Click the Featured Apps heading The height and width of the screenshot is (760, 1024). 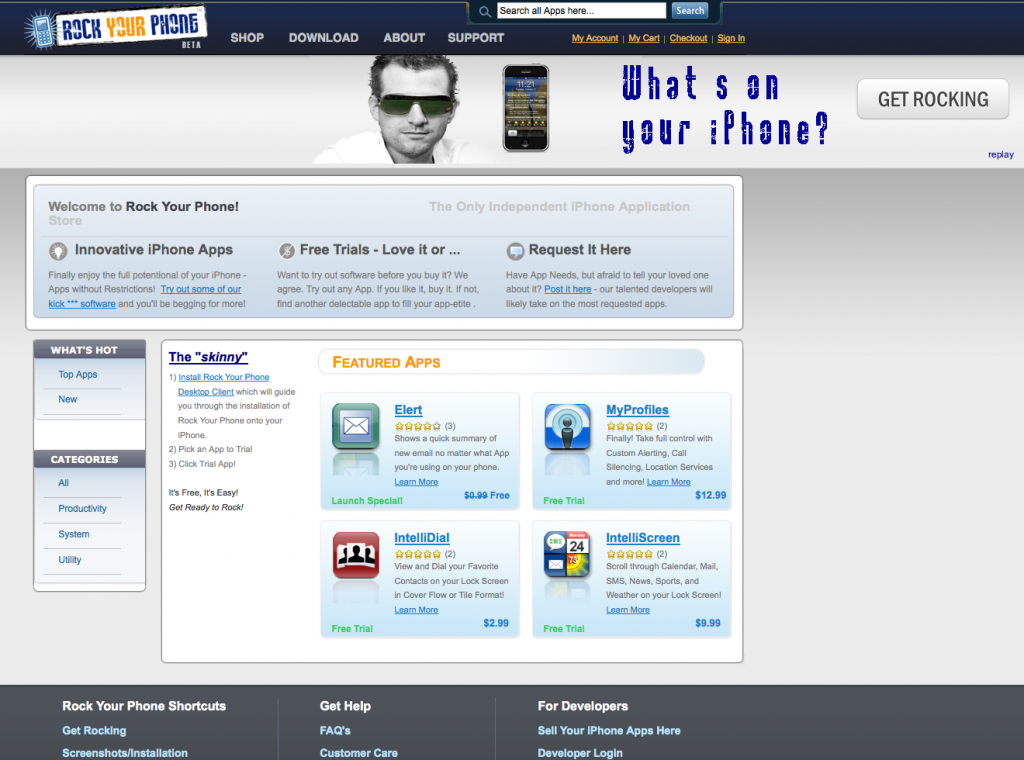386,362
